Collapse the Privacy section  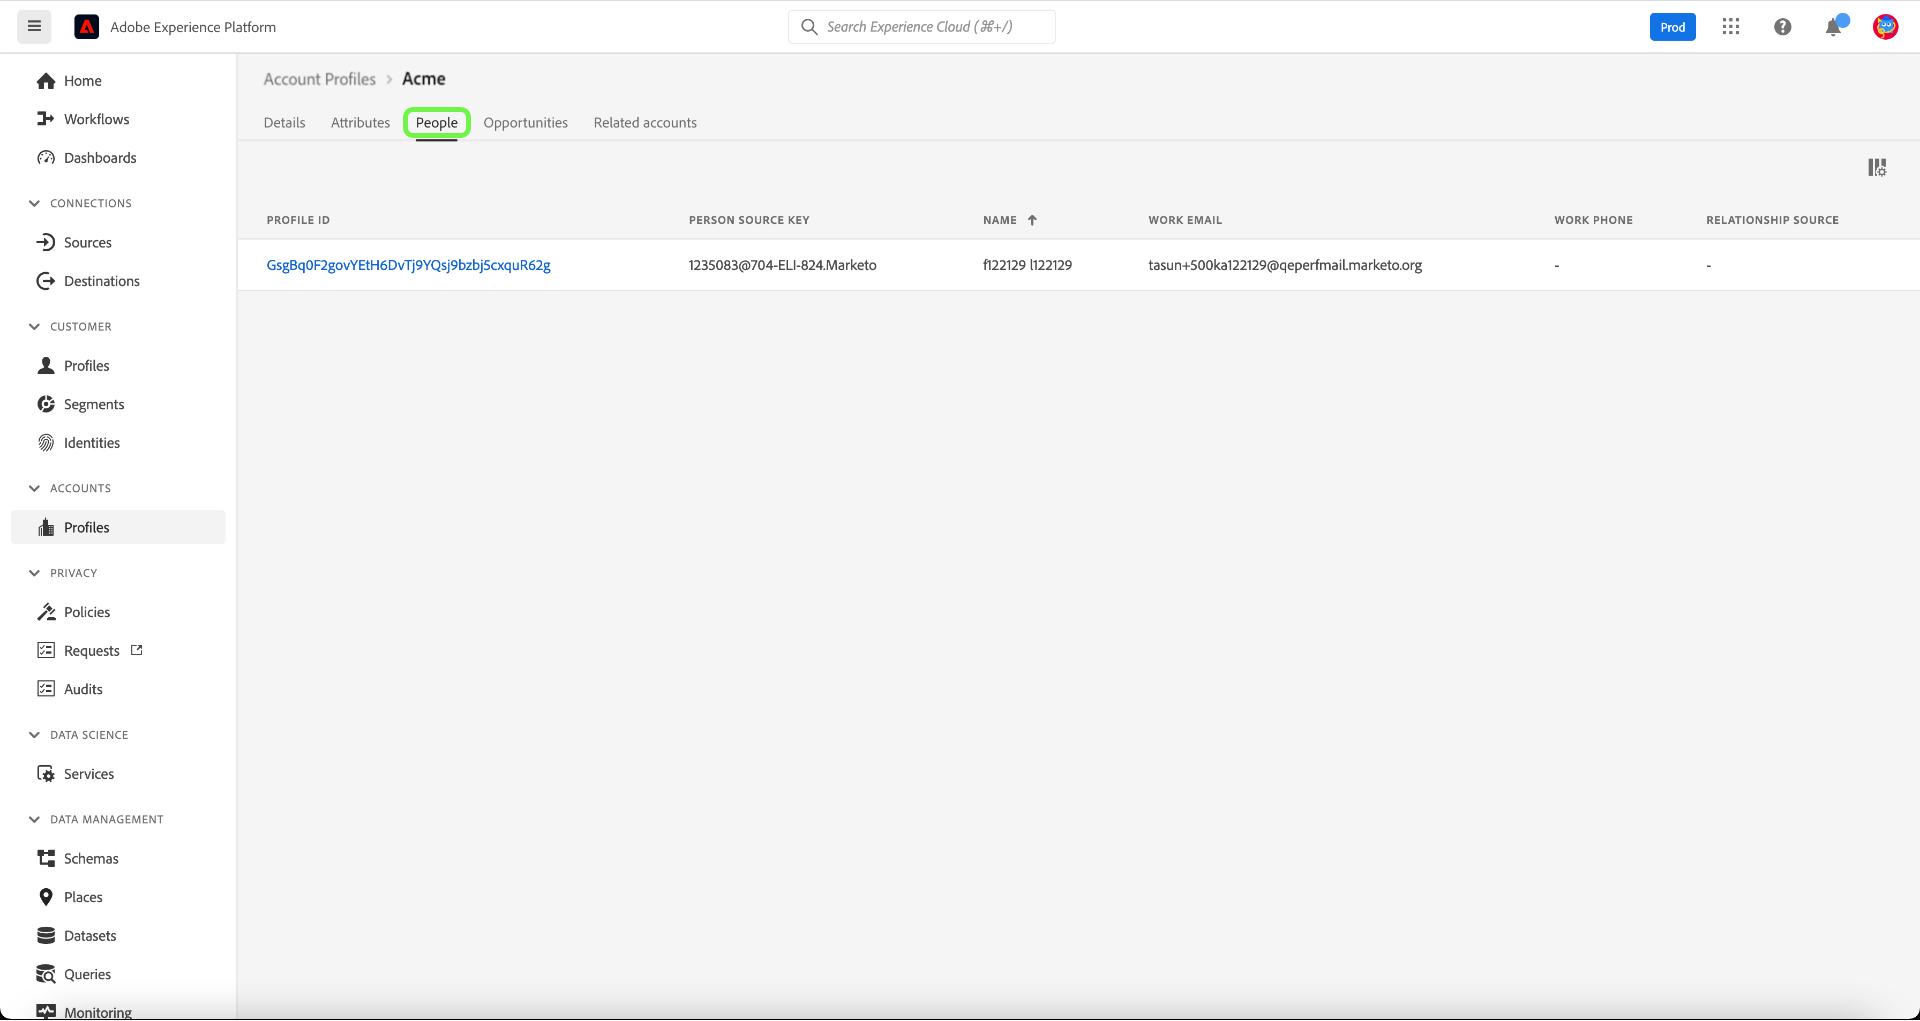coord(34,573)
